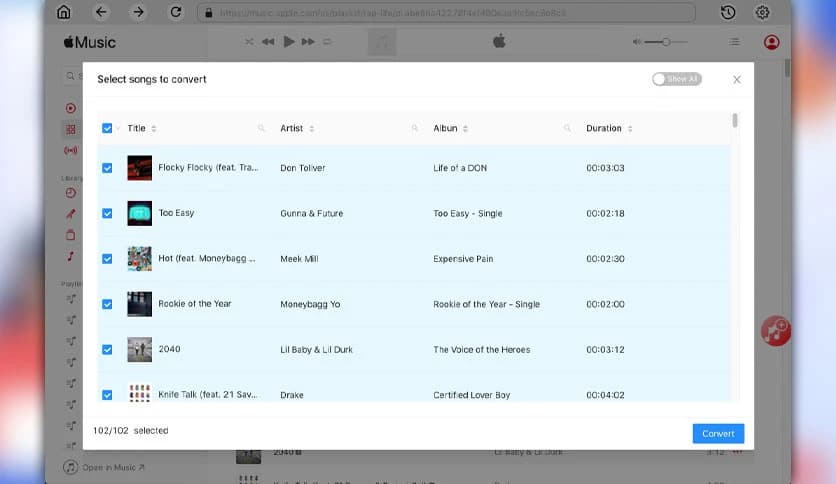Click the browser URL address bar

tap(446, 12)
